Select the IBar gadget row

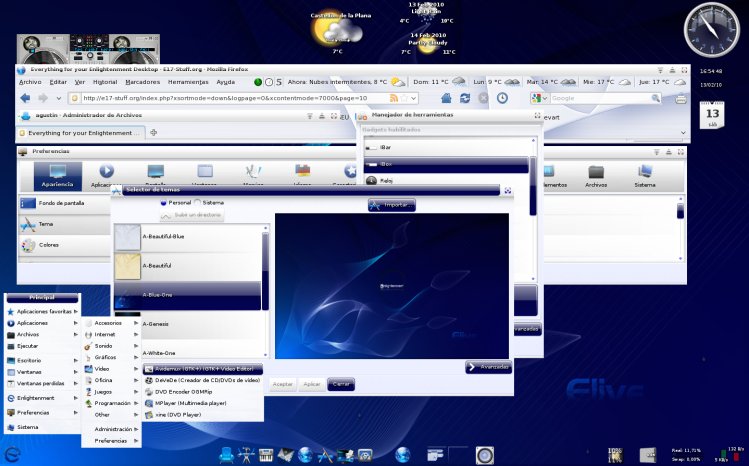(x=447, y=148)
